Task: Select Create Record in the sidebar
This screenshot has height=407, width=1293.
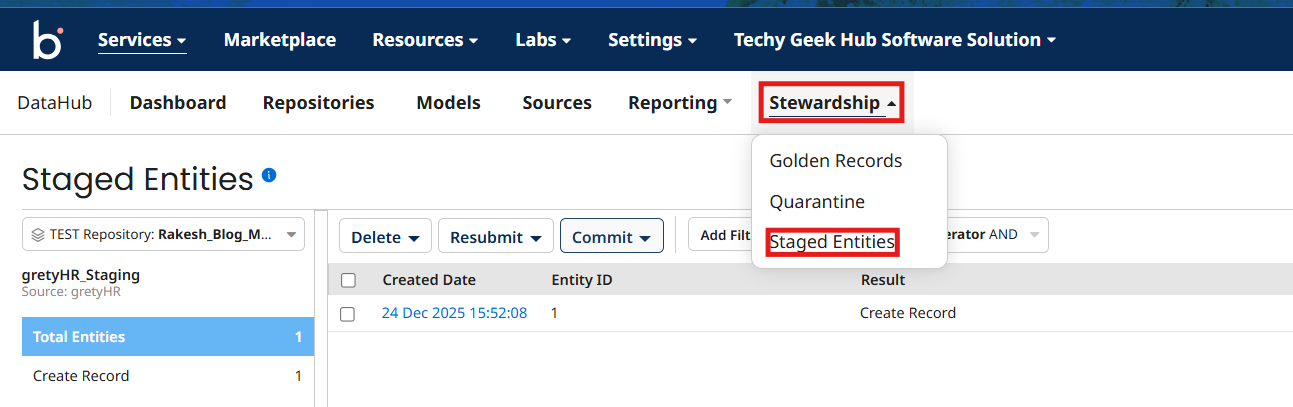Action: point(81,376)
